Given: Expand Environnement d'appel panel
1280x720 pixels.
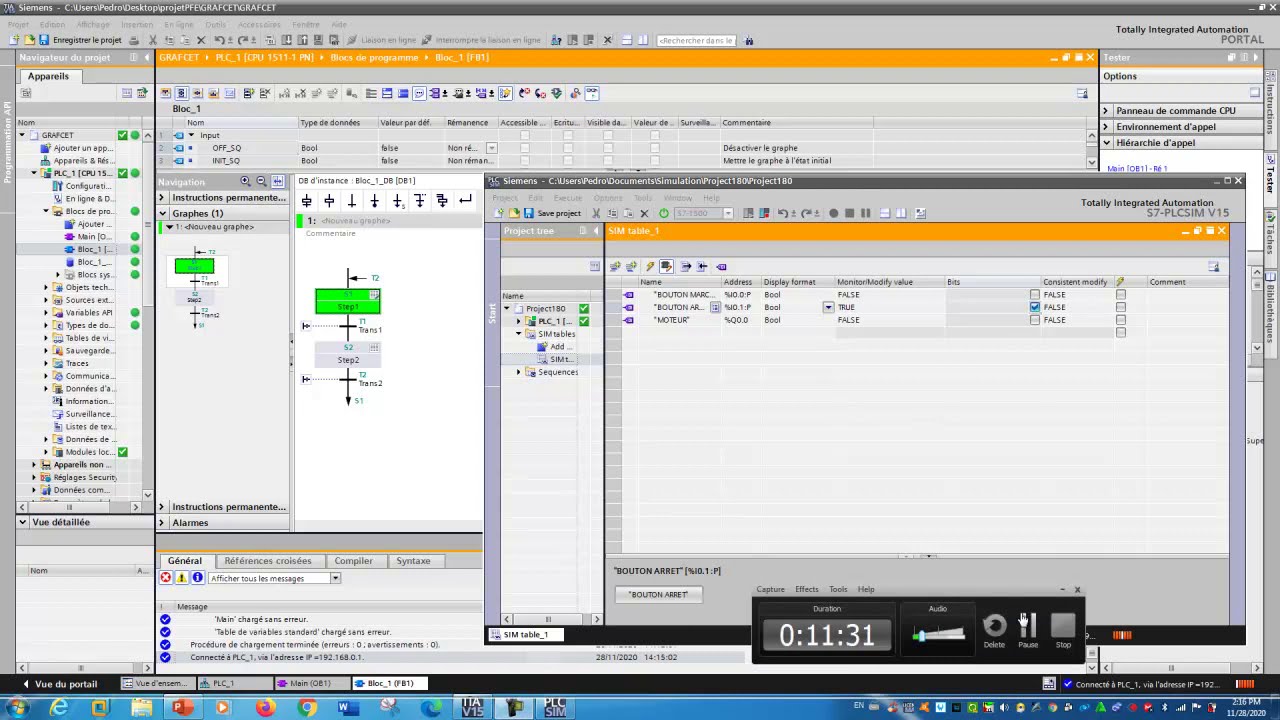Looking at the screenshot, I should click(x=1106, y=127).
